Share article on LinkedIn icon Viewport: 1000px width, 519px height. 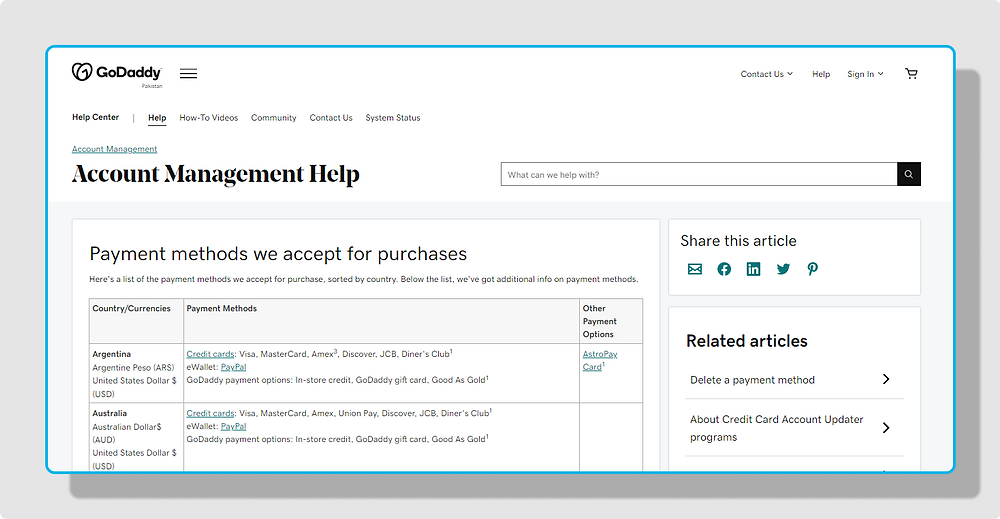point(753,269)
